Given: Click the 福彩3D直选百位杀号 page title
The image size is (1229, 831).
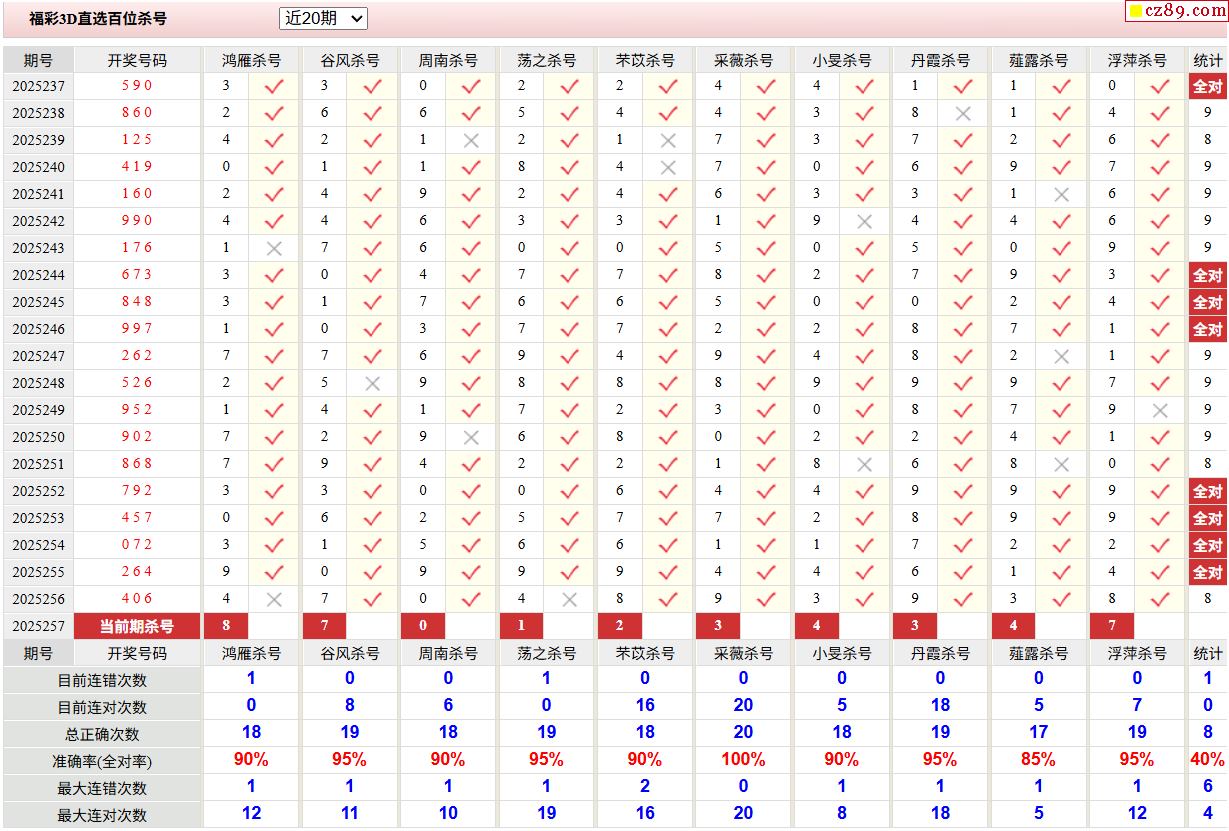Looking at the screenshot, I should [x=98, y=18].
